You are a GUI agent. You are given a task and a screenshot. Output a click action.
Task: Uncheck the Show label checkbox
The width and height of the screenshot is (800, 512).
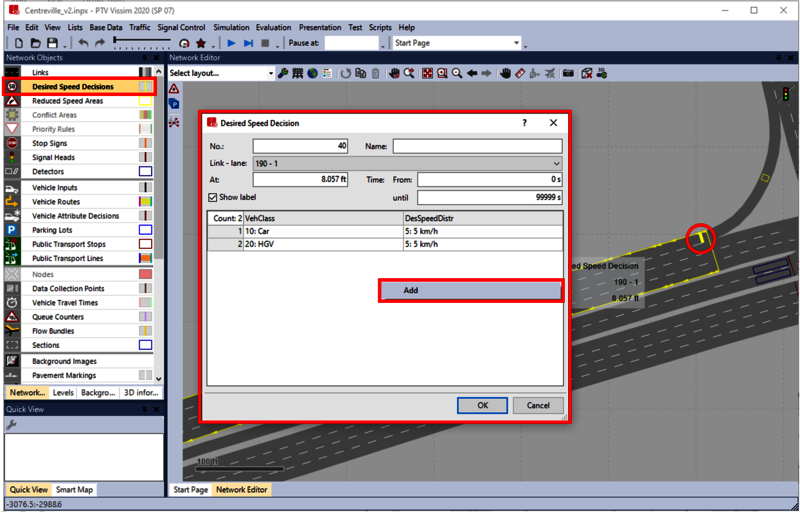click(213, 198)
